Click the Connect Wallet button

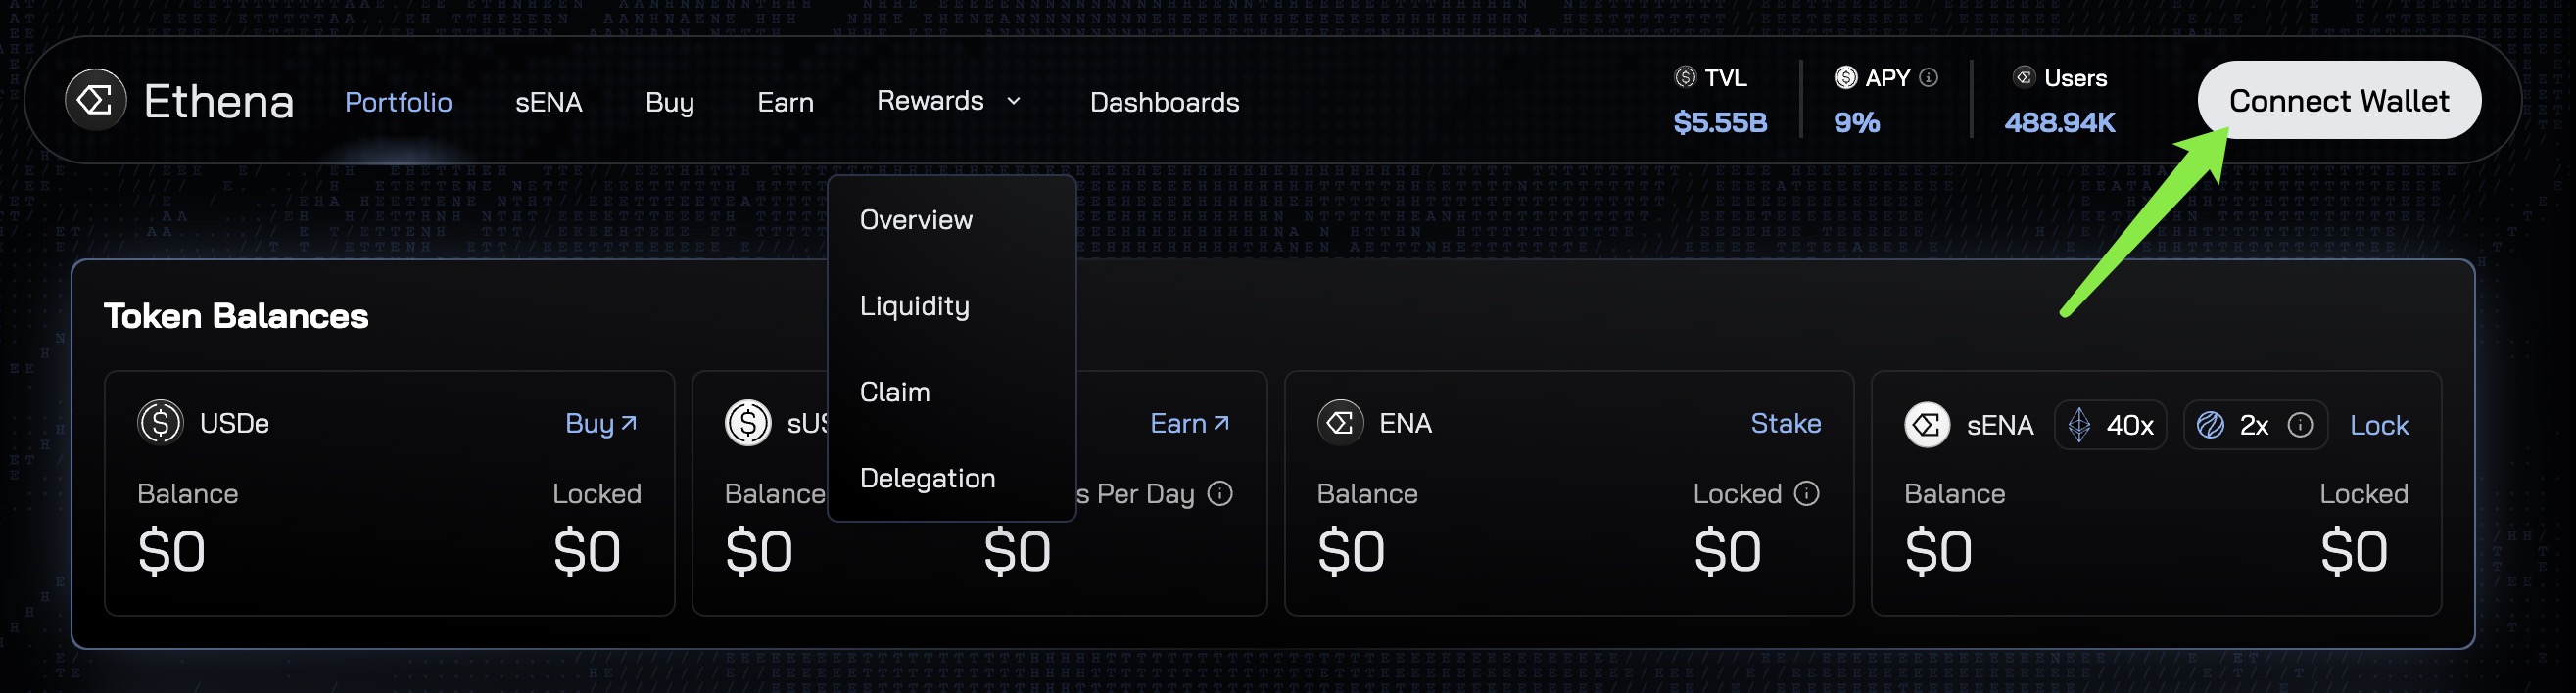[2338, 100]
